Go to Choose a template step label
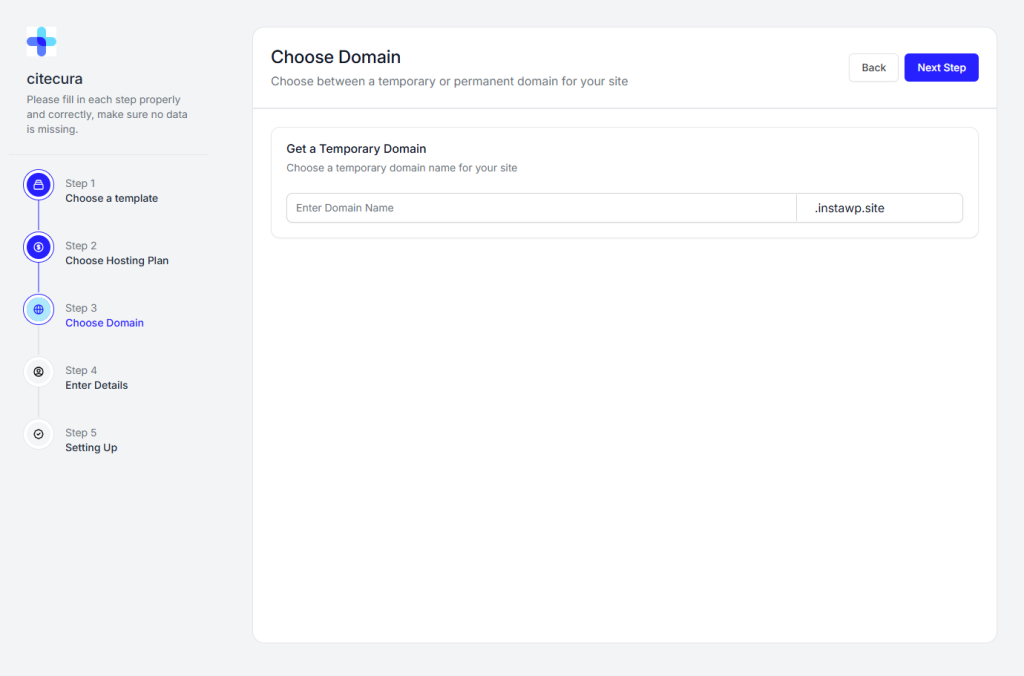The width and height of the screenshot is (1024, 676). (112, 199)
